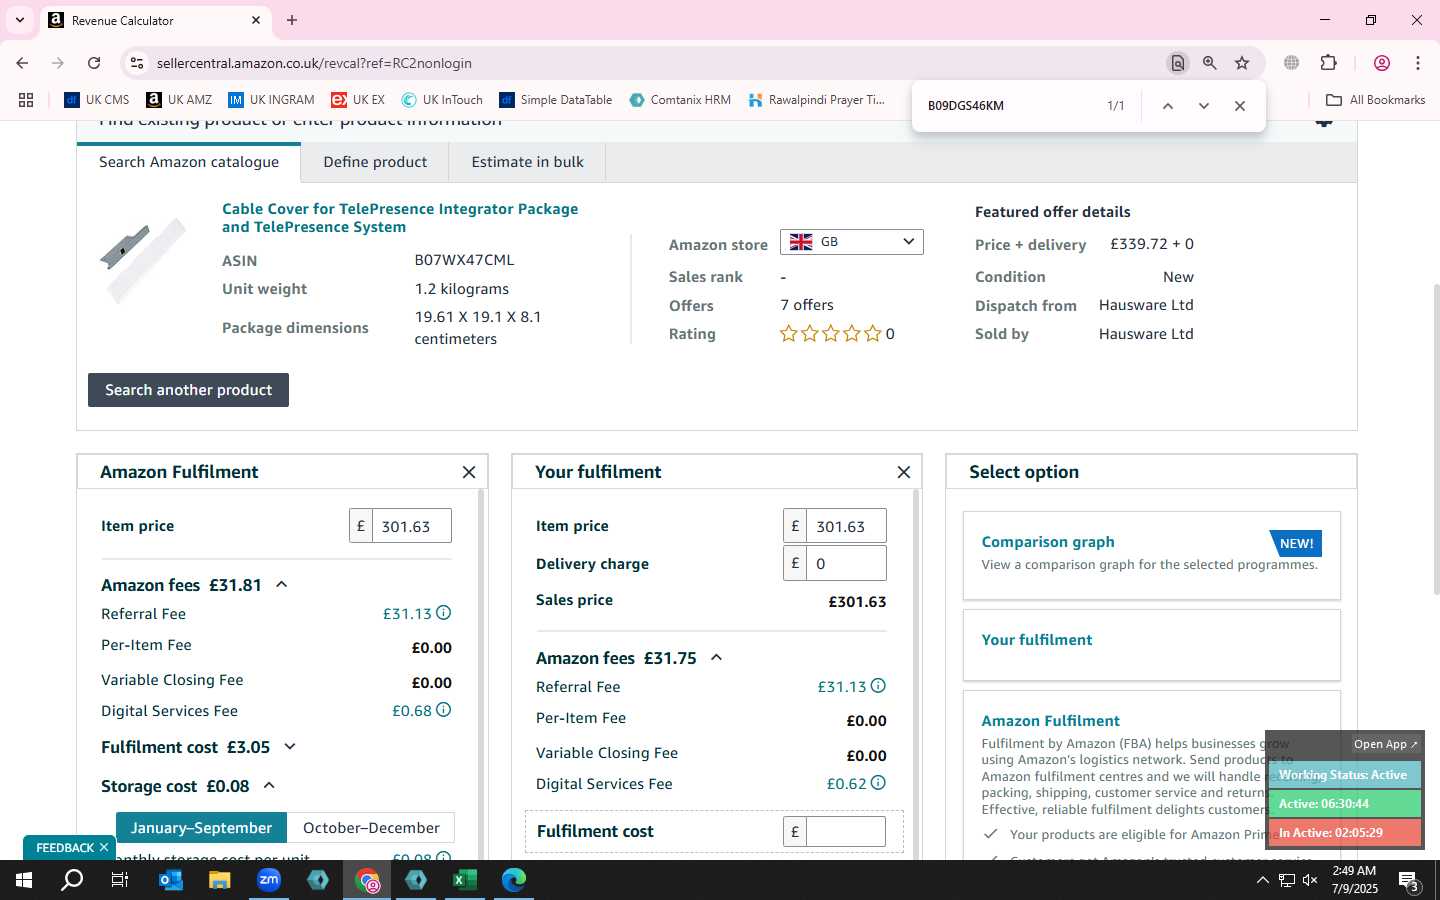Screen dimensions: 1440x900
Task: Open the Amazon store GB dropdown
Action: point(852,242)
